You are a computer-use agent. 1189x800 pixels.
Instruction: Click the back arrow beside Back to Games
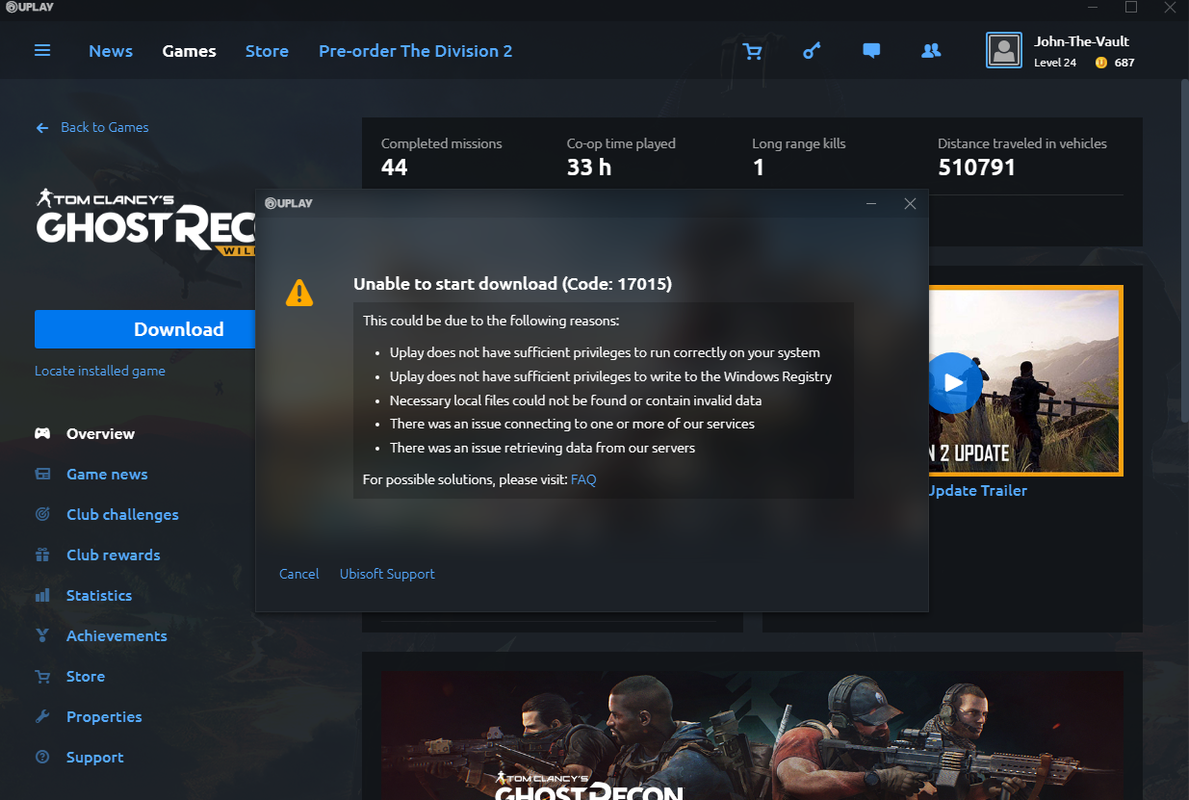tap(42, 127)
